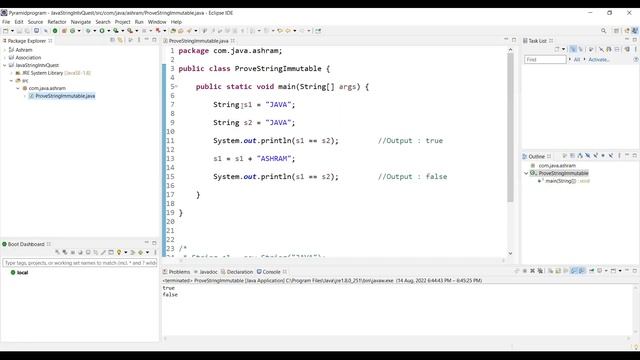The image size is (640, 360).
Task: Click the Activate... link in Task List
Action: pos(599,60)
